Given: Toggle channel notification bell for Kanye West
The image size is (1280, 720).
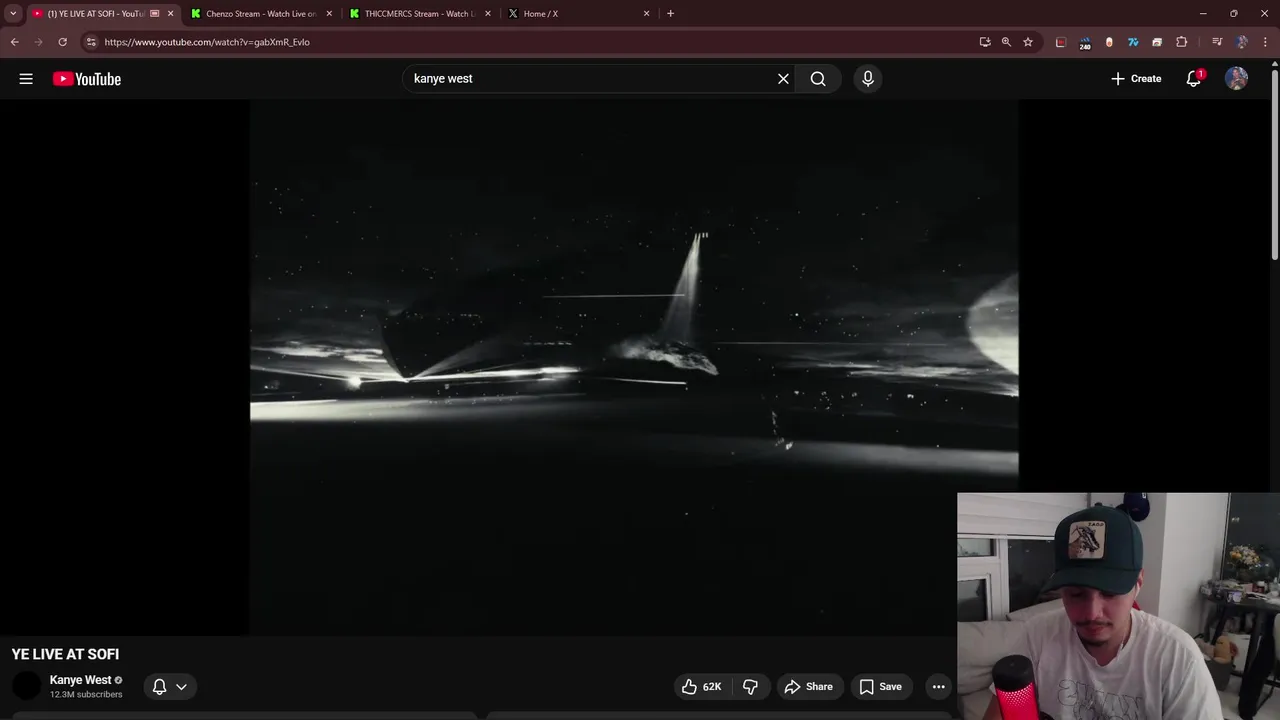Looking at the screenshot, I should [159, 687].
